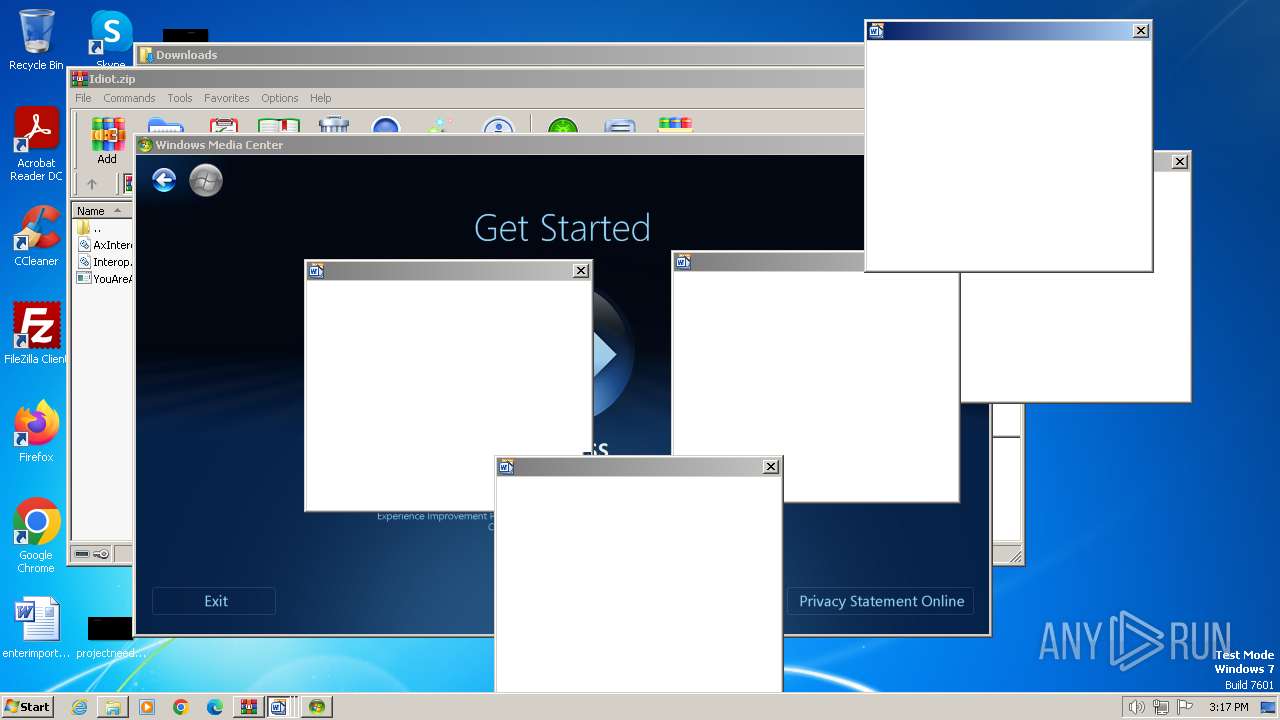
Task: Select the '..' parent folder row in WinRAR
Action: pyautogui.click(x=103, y=228)
